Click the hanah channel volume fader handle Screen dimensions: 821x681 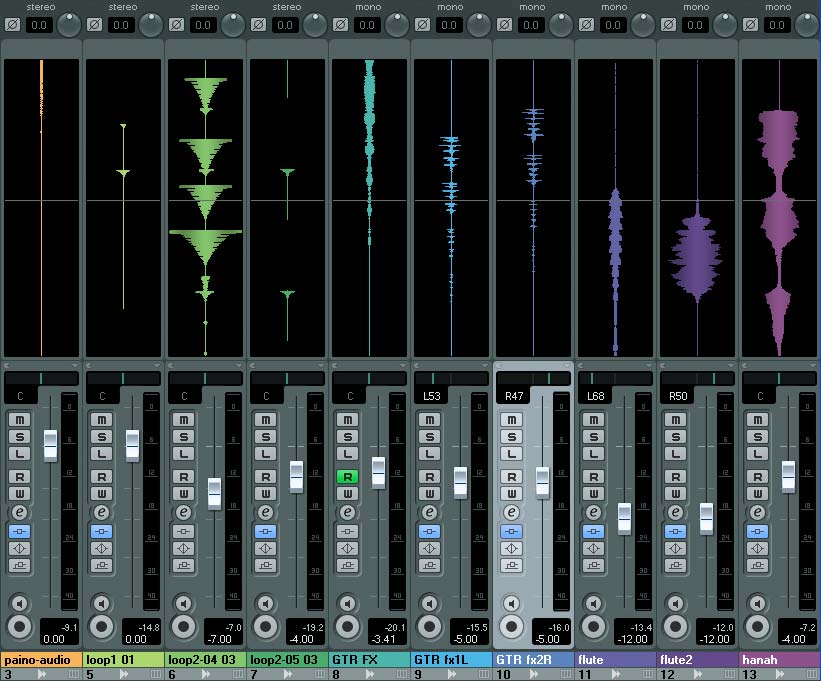[x=788, y=476]
